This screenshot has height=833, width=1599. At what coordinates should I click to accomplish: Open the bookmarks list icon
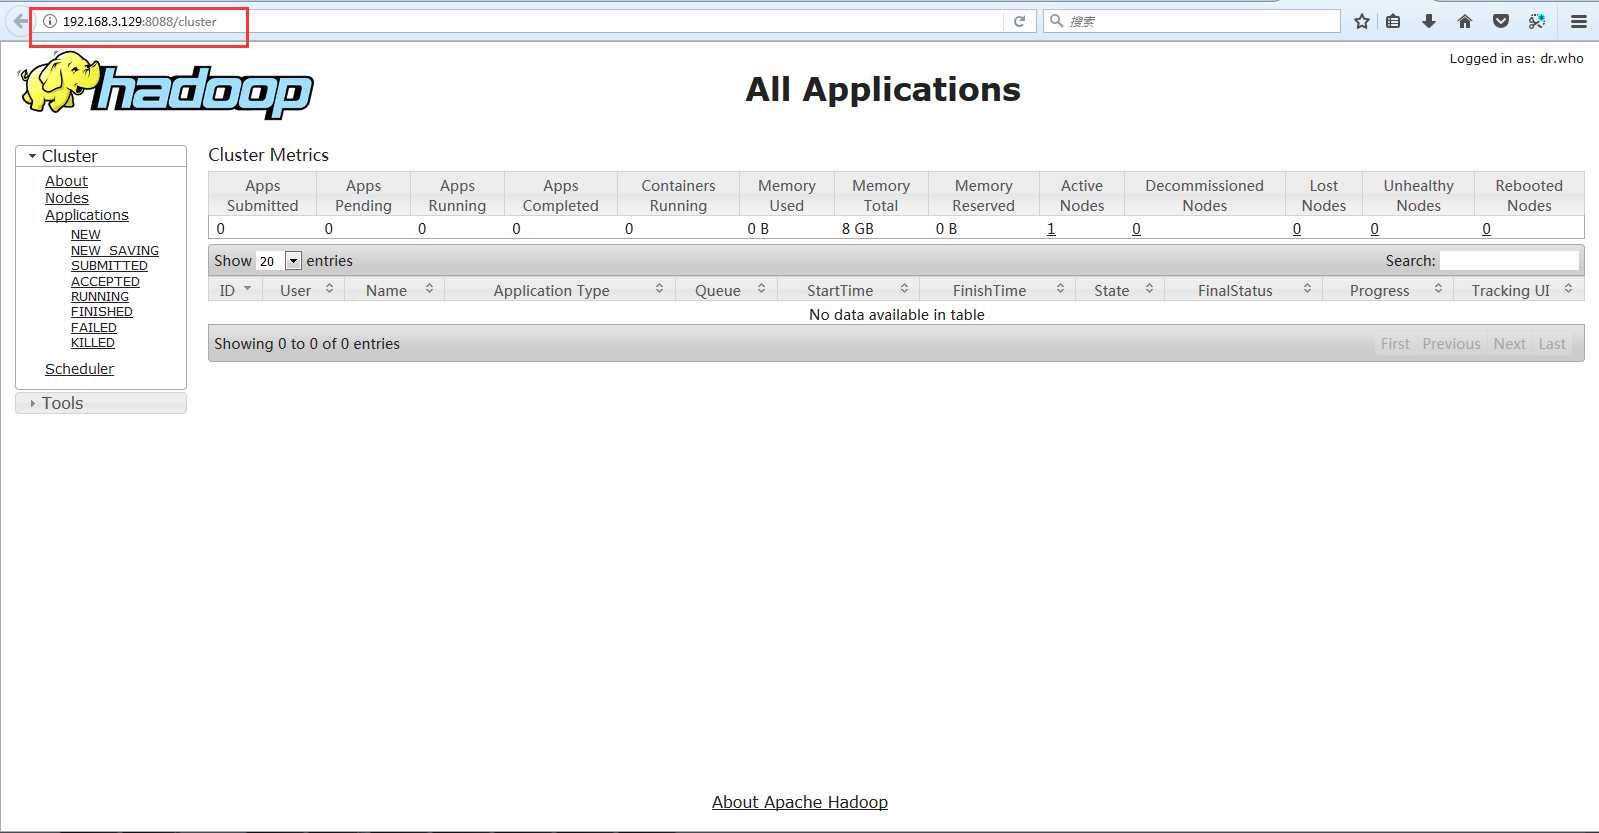point(1393,21)
